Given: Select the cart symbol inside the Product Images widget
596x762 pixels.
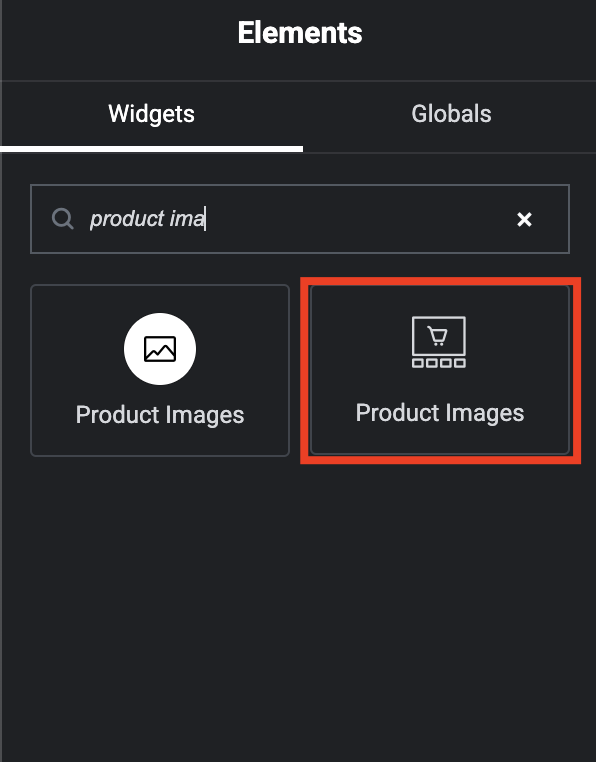Looking at the screenshot, I should (x=438, y=336).
